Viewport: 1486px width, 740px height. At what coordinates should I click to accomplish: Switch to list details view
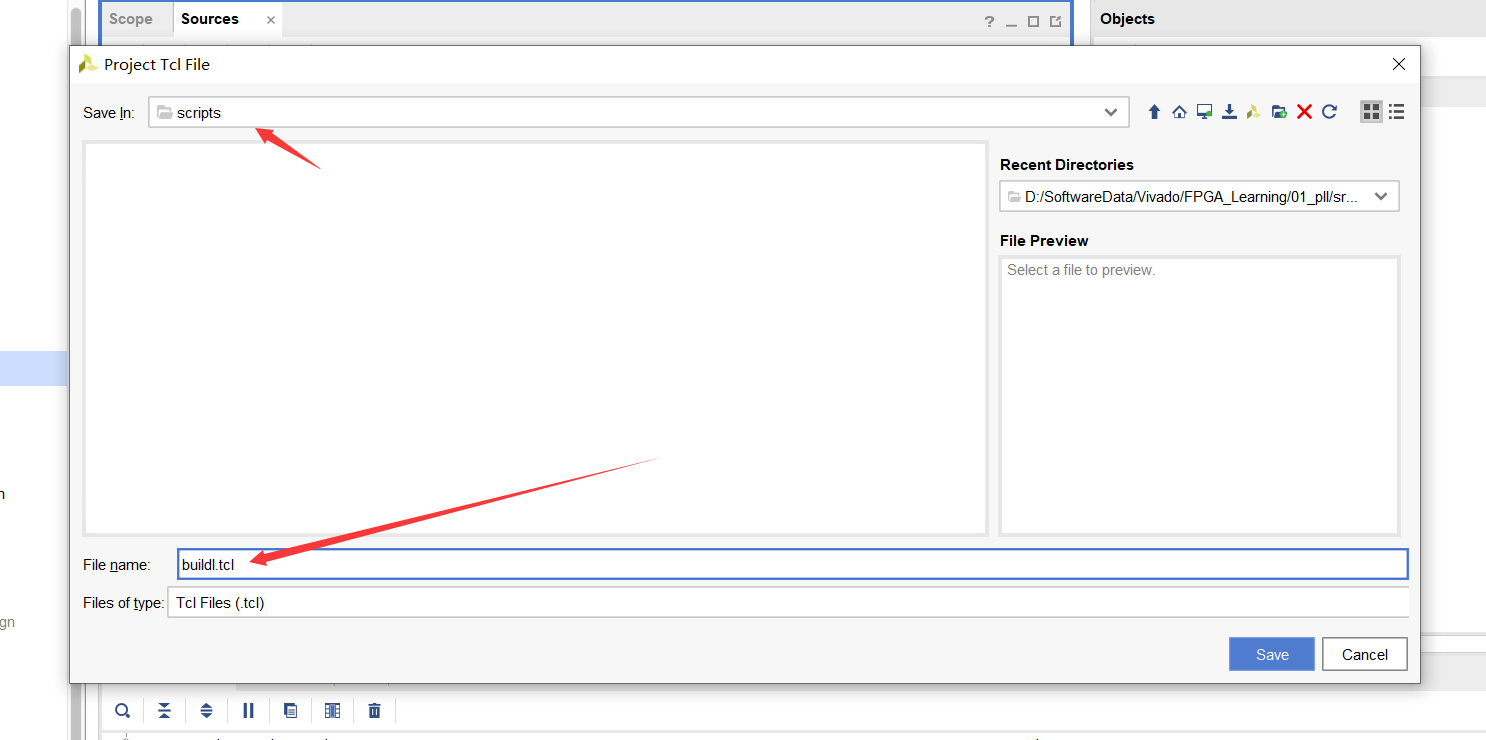pyautogui.click(x=1396, y=112)
